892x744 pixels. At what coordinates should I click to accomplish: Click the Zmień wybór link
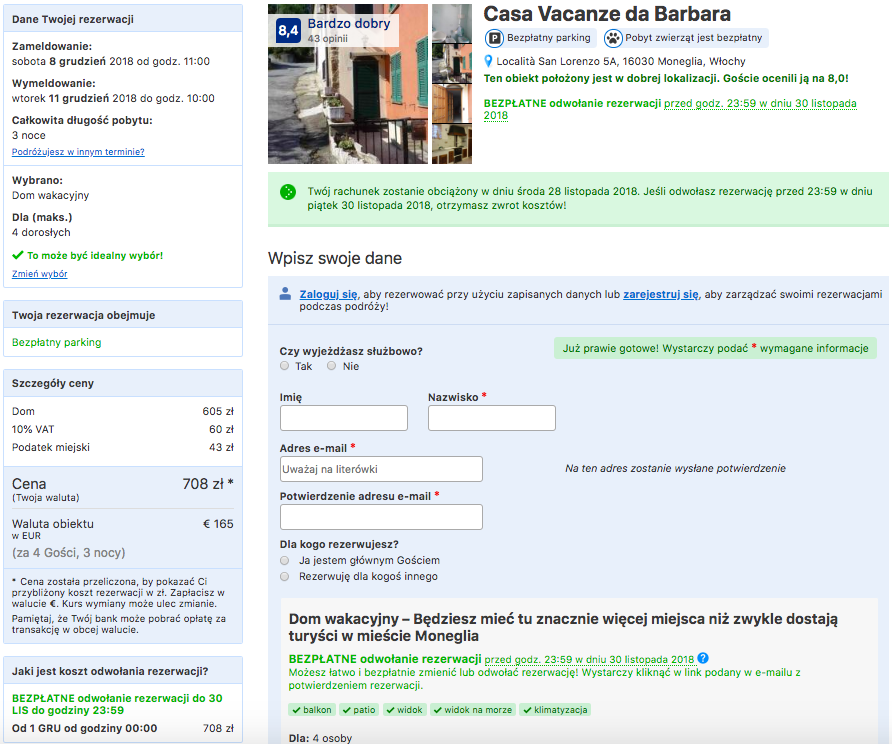(40, 274)
